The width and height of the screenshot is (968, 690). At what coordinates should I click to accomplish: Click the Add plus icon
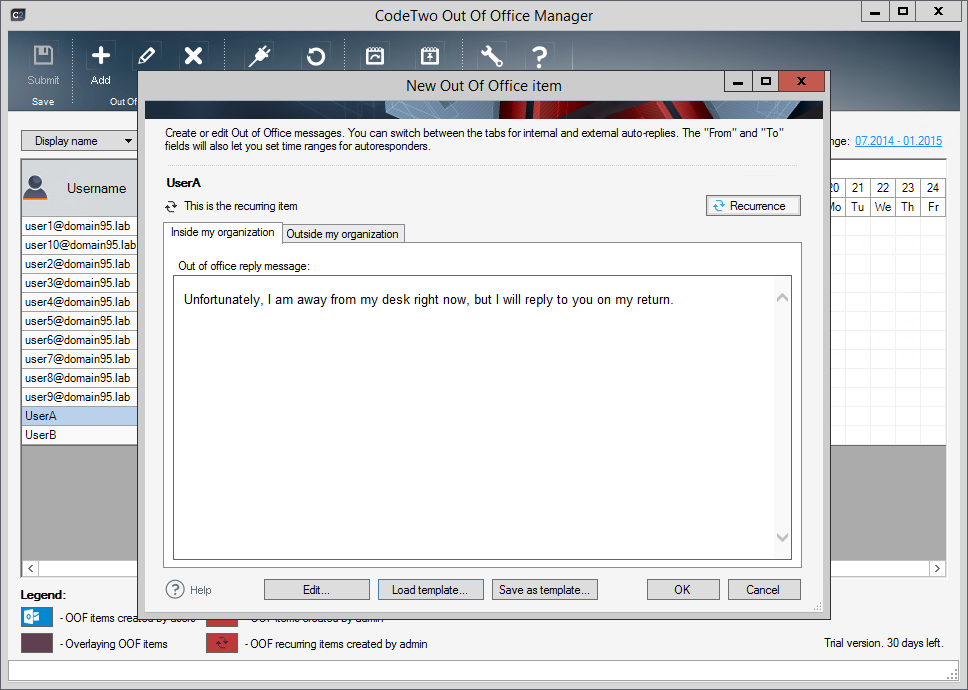[x=101, y=56]
